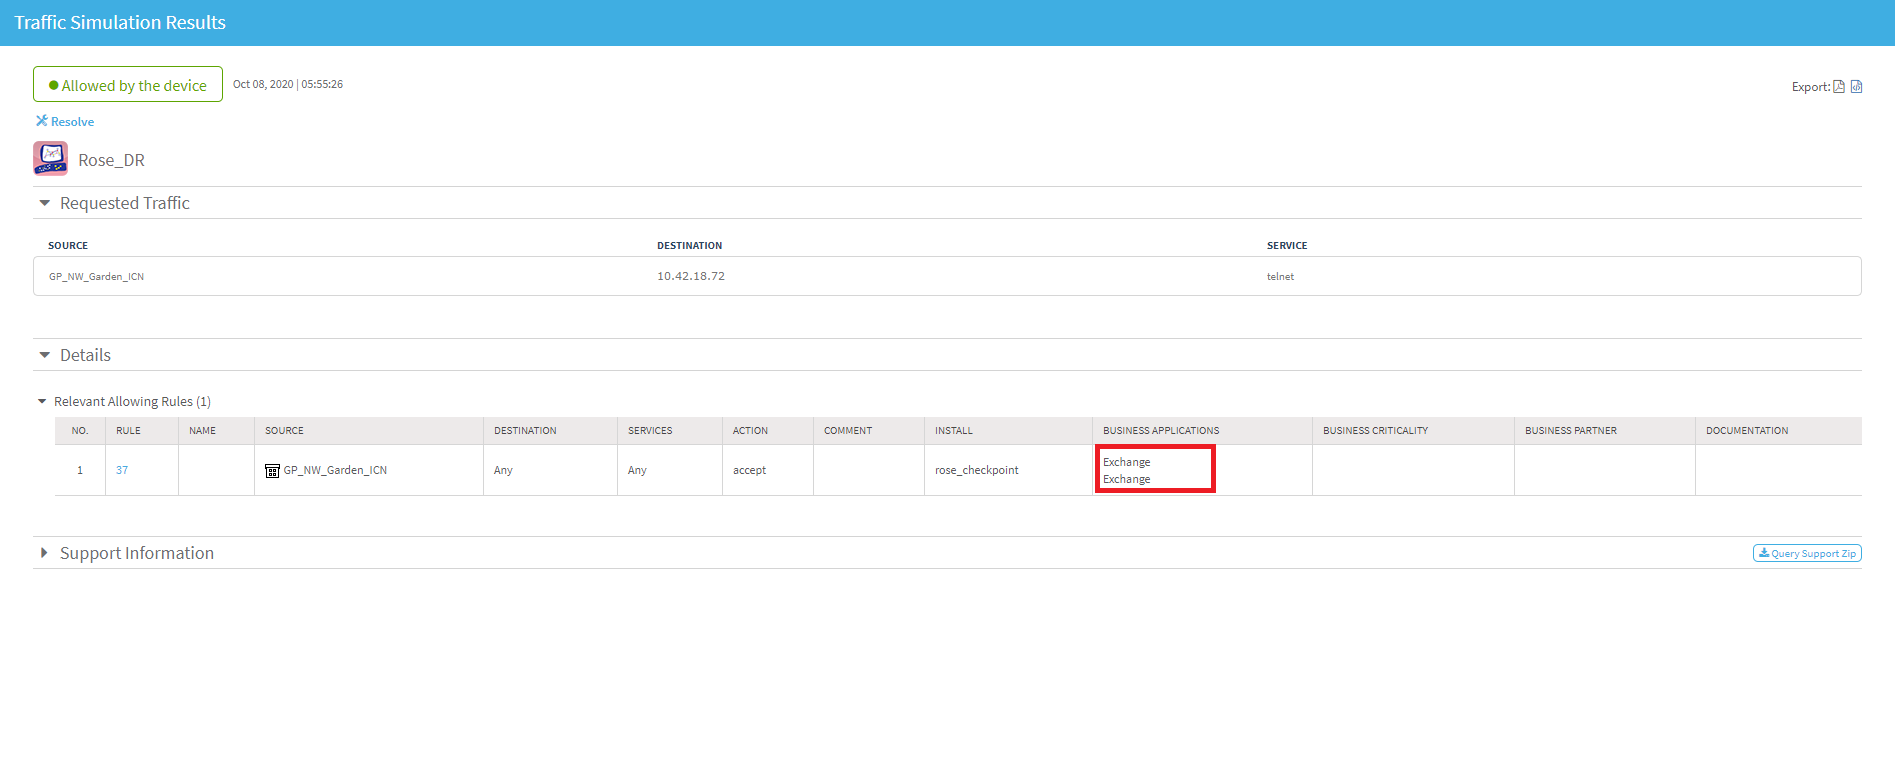Image resolution: width=1895 pixels, height=781 pixels.
Task: Click the Resolve wrench icon
Action: point(42,121)
